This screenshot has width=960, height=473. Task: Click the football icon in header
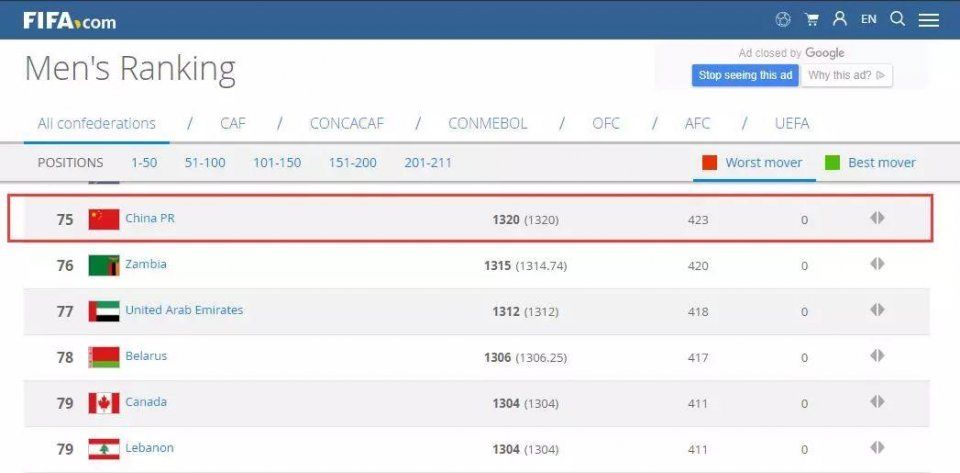pyautogui.click(x=782, y=20)
